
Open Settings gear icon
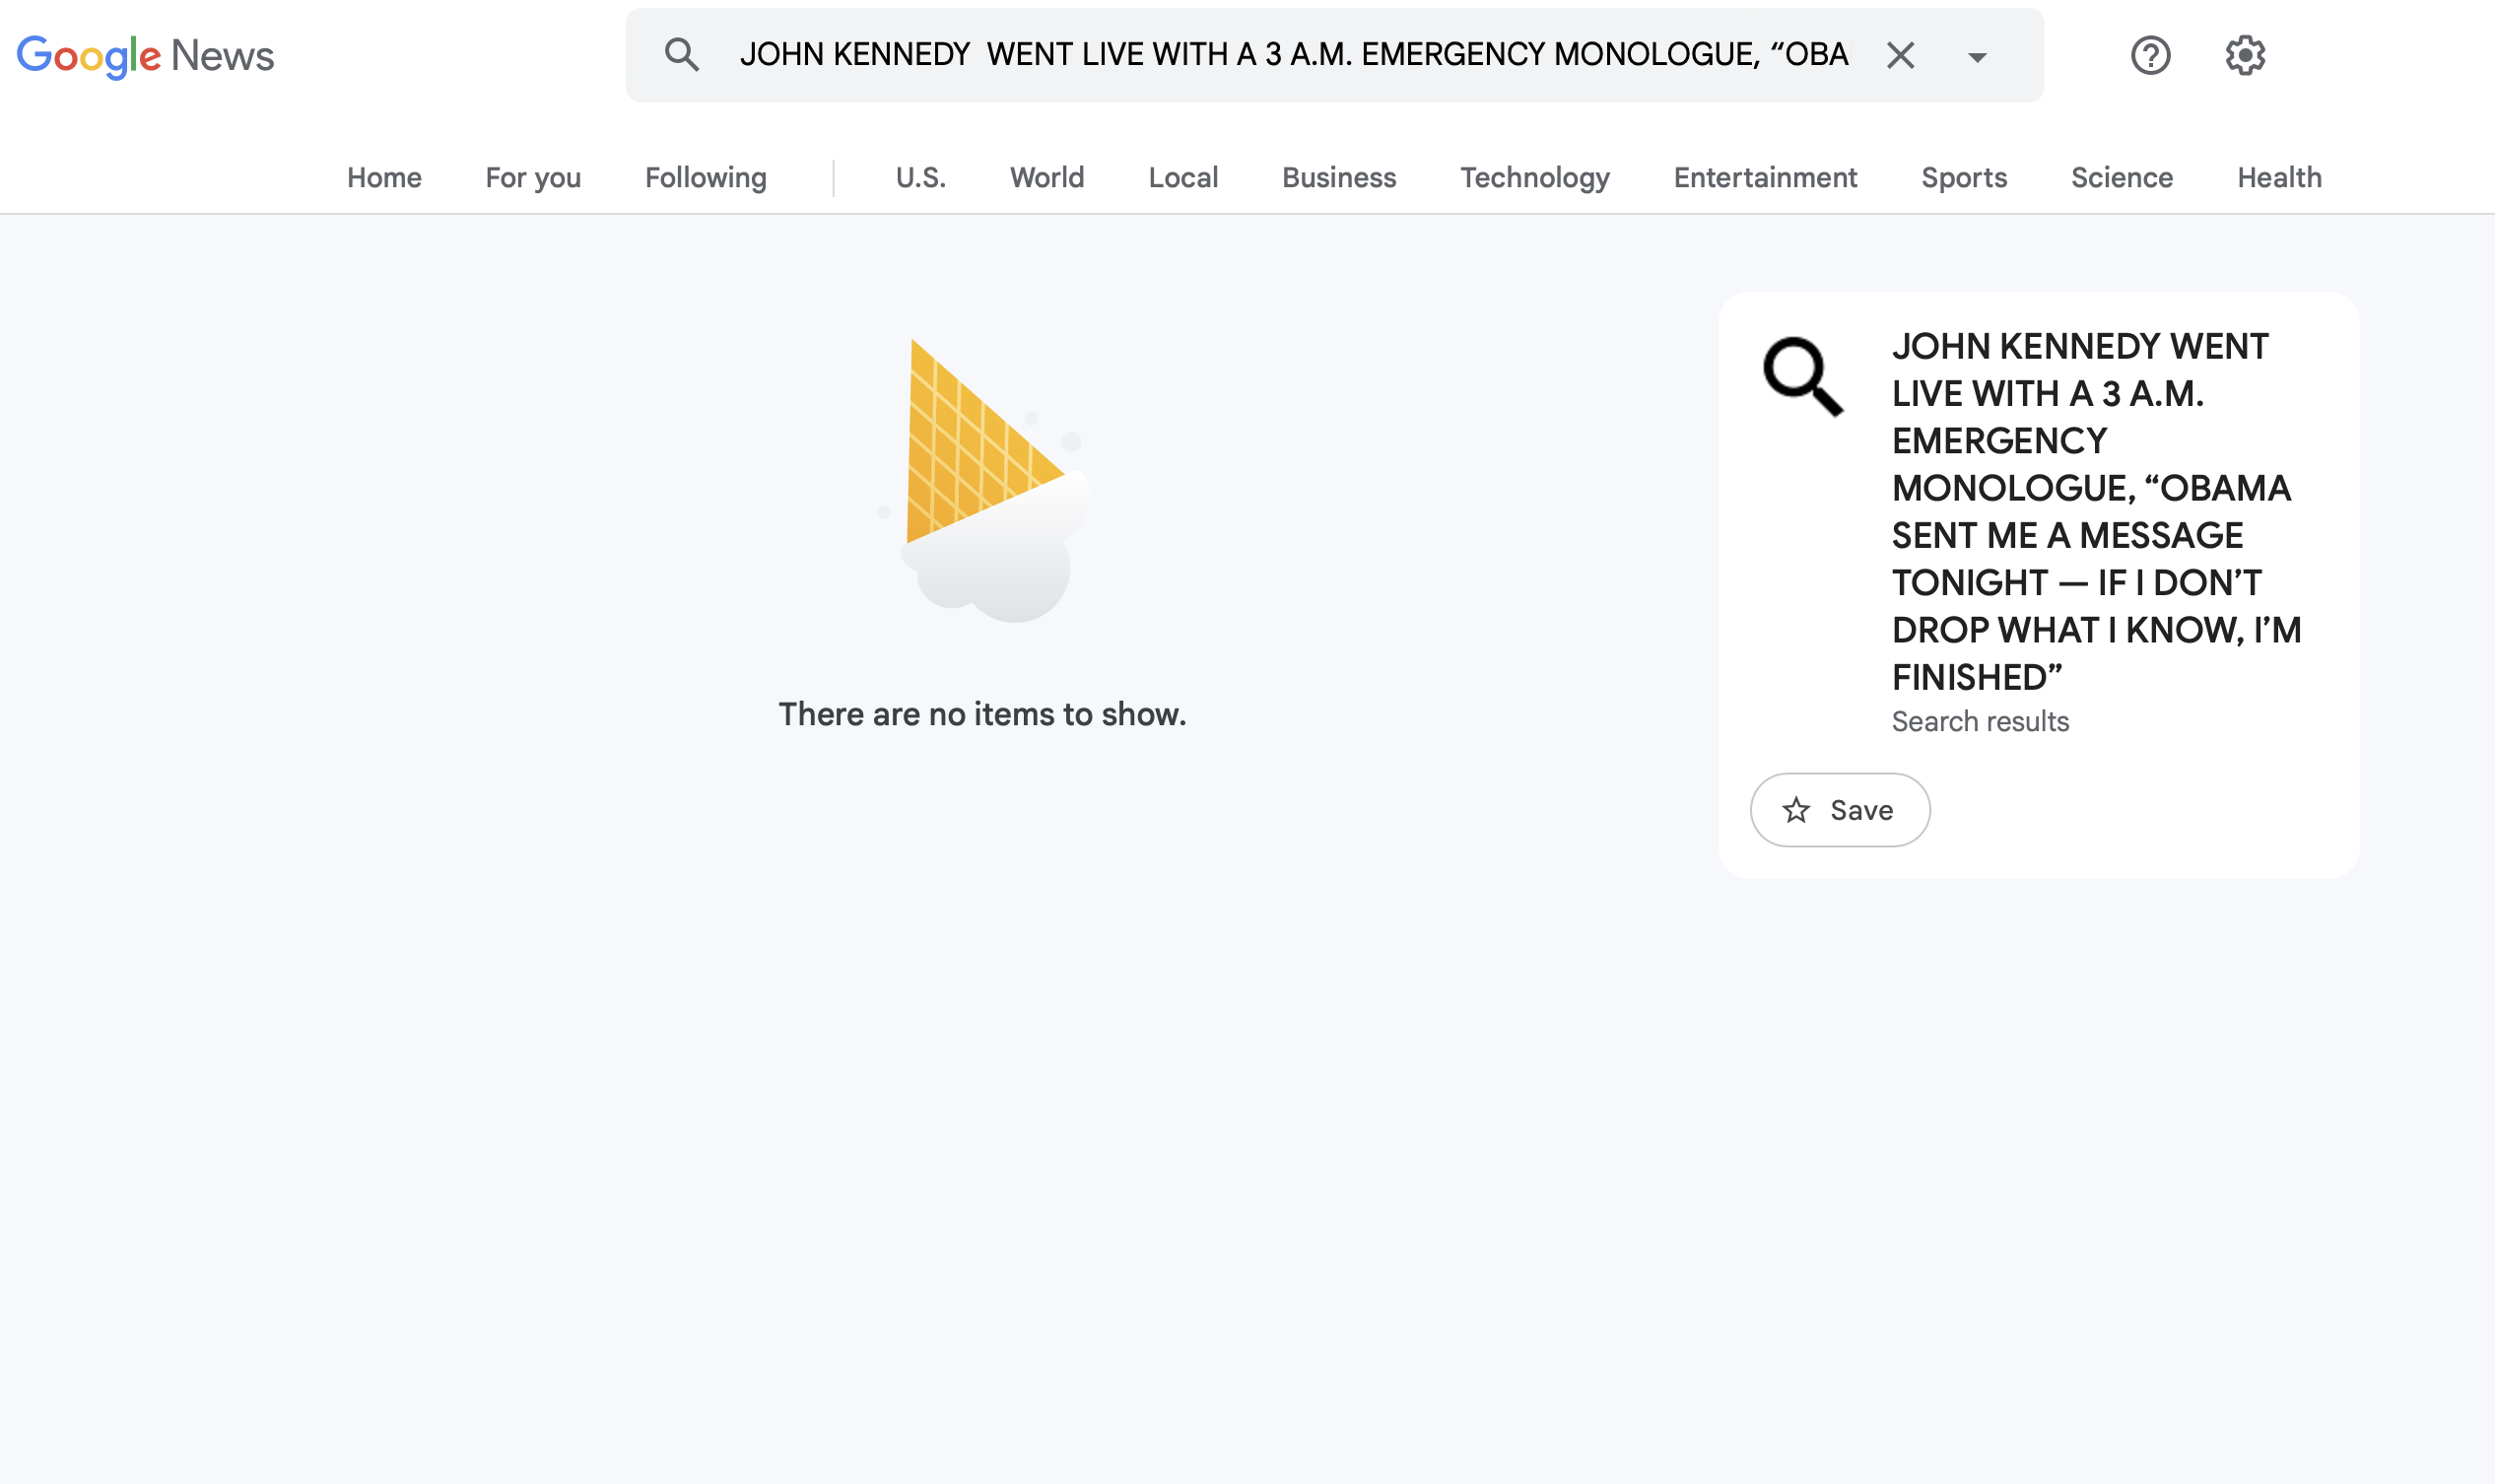2245,56
